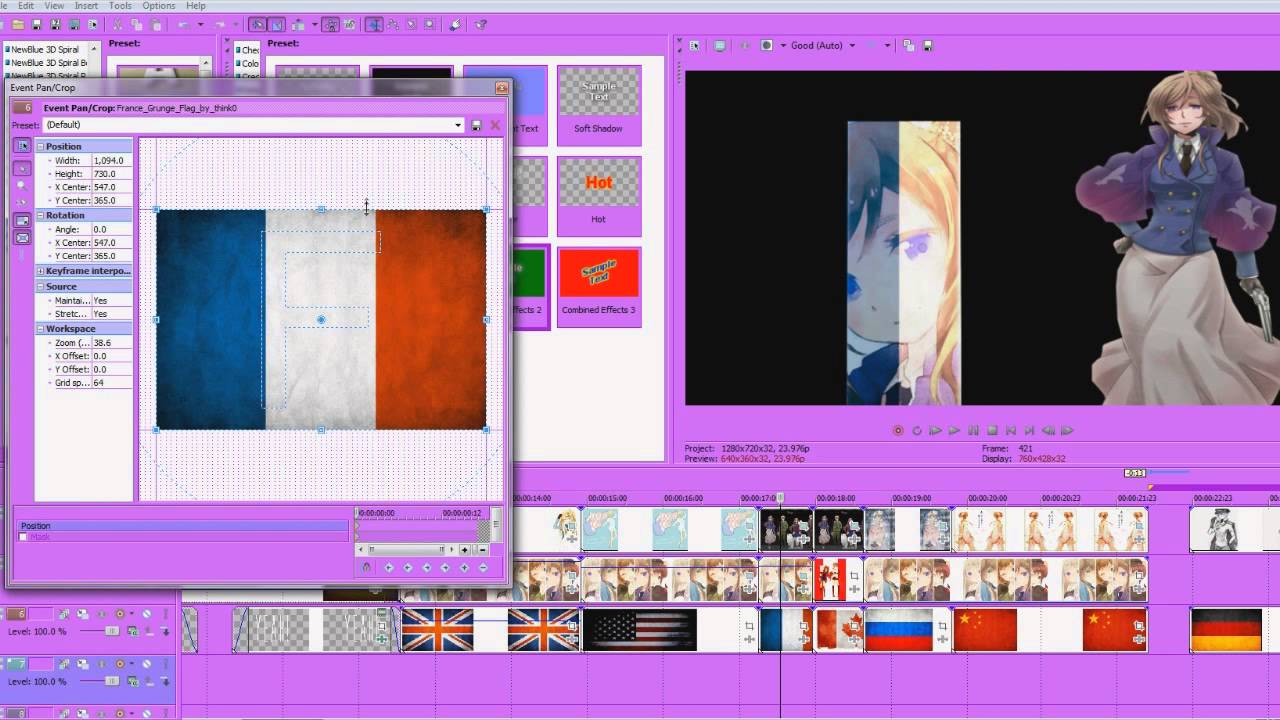Open Event Pan/Crop on France flag clip
Viewport: 1280px width, 720px height.
(803, 626)
